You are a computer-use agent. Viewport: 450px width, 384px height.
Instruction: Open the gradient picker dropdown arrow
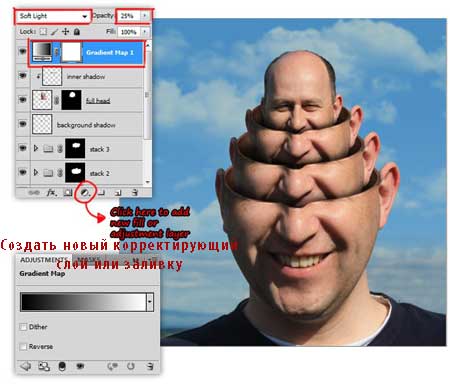point(150,302)
